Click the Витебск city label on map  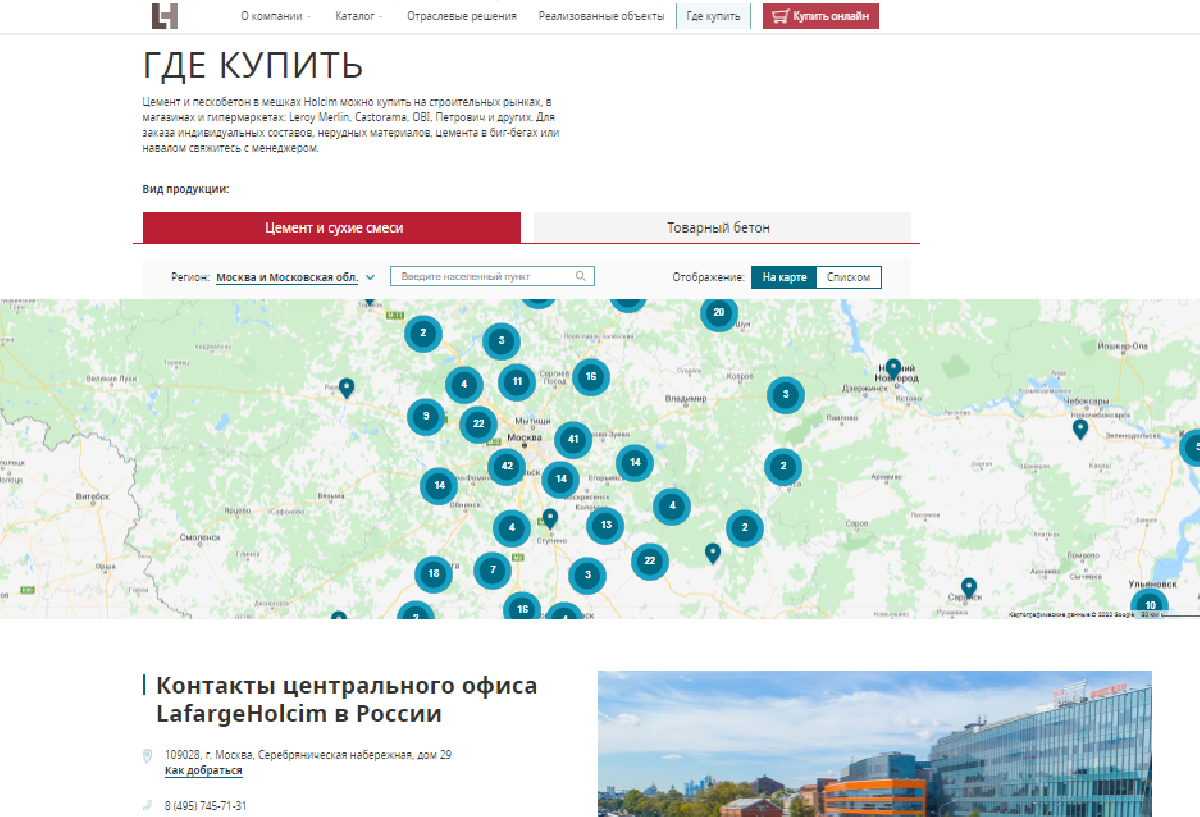point(91,496)
